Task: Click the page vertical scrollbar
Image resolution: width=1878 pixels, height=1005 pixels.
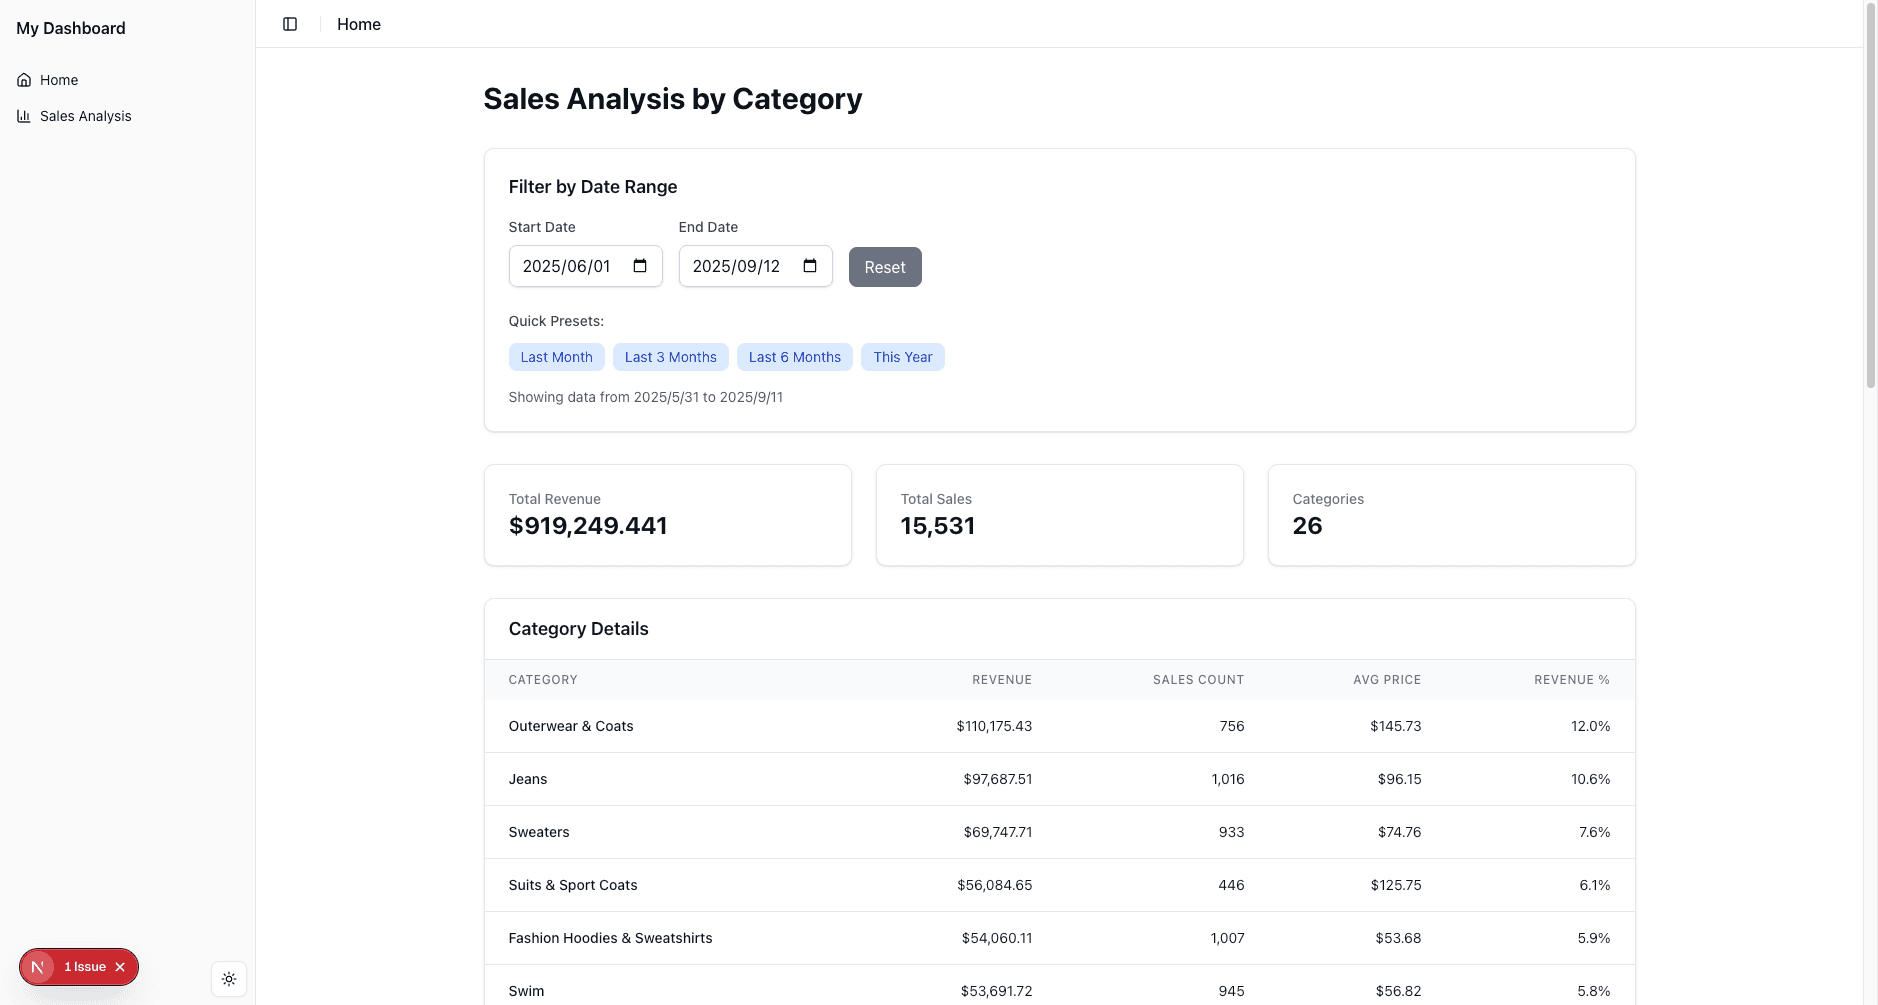Action: [1870, 200]
